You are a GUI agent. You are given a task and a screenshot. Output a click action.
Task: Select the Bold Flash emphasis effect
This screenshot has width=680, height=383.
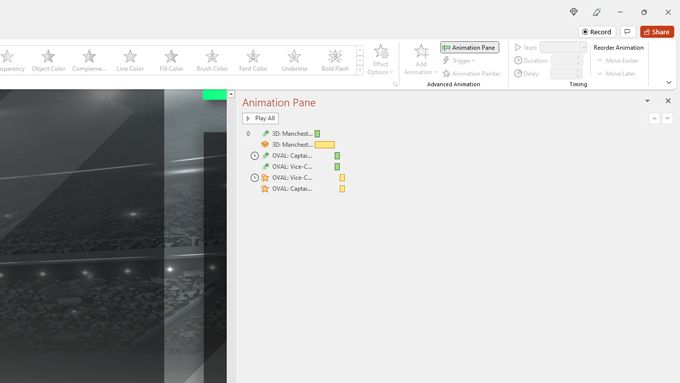(x=335, y=60)
